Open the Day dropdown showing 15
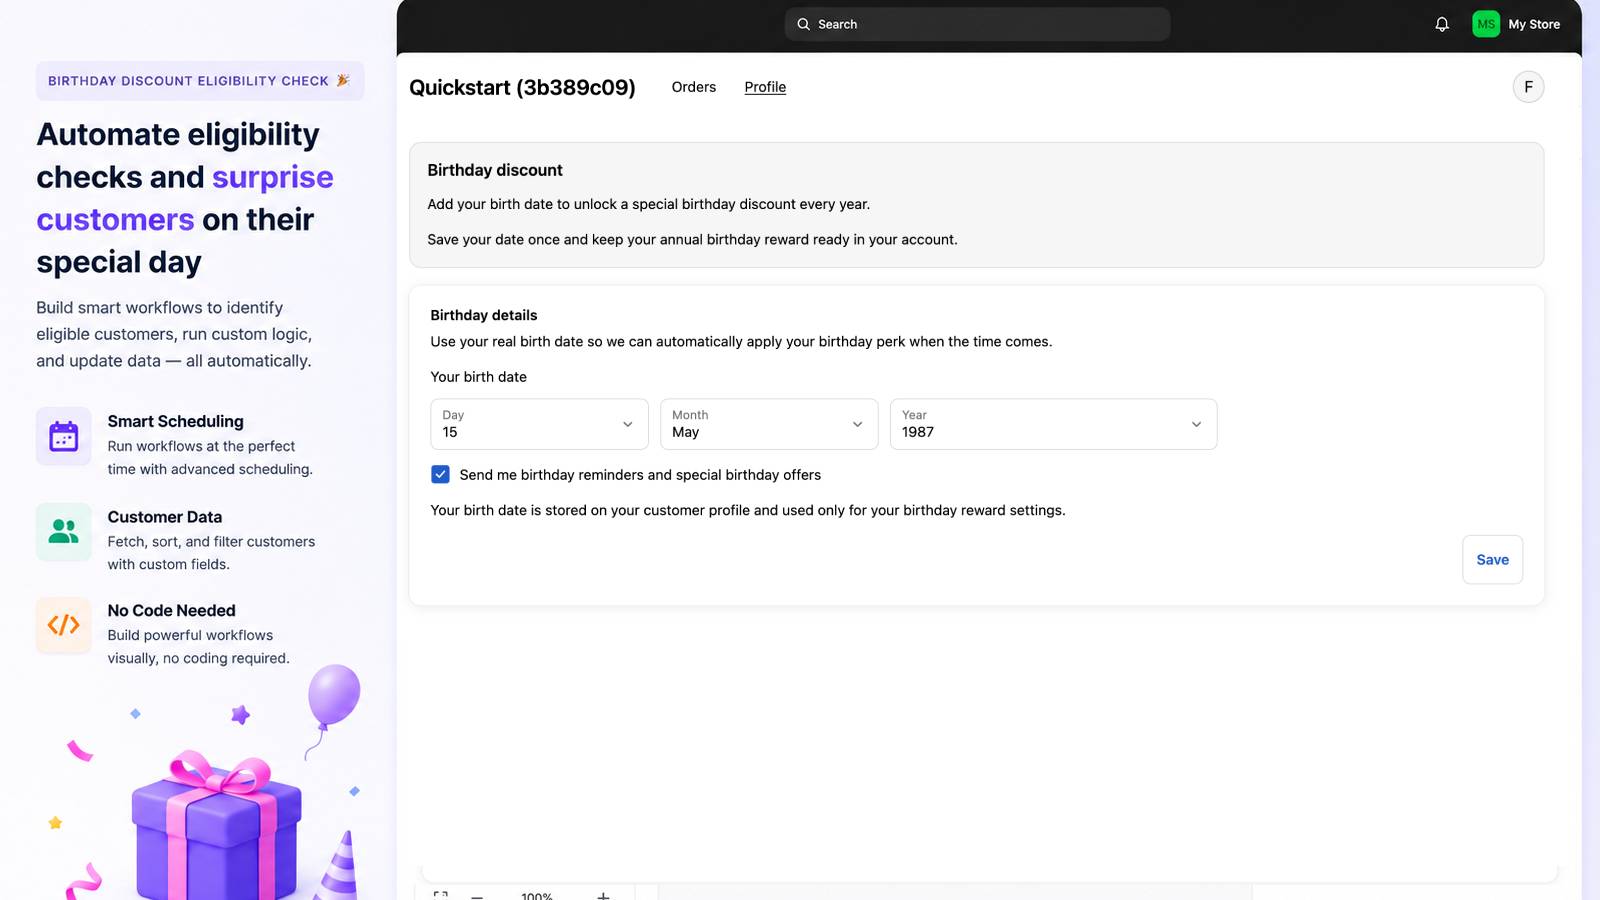Screen dimensions: 1600x900 (x=539, y=424)
